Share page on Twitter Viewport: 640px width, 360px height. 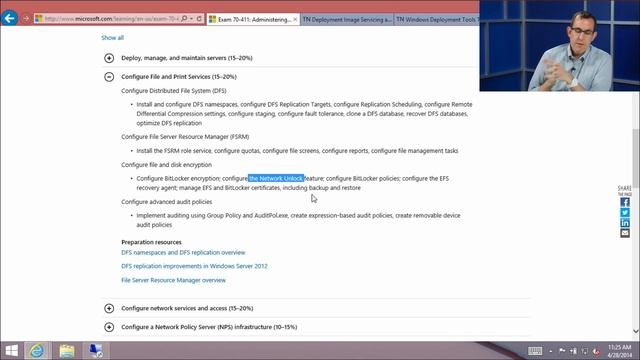(625, 213)
